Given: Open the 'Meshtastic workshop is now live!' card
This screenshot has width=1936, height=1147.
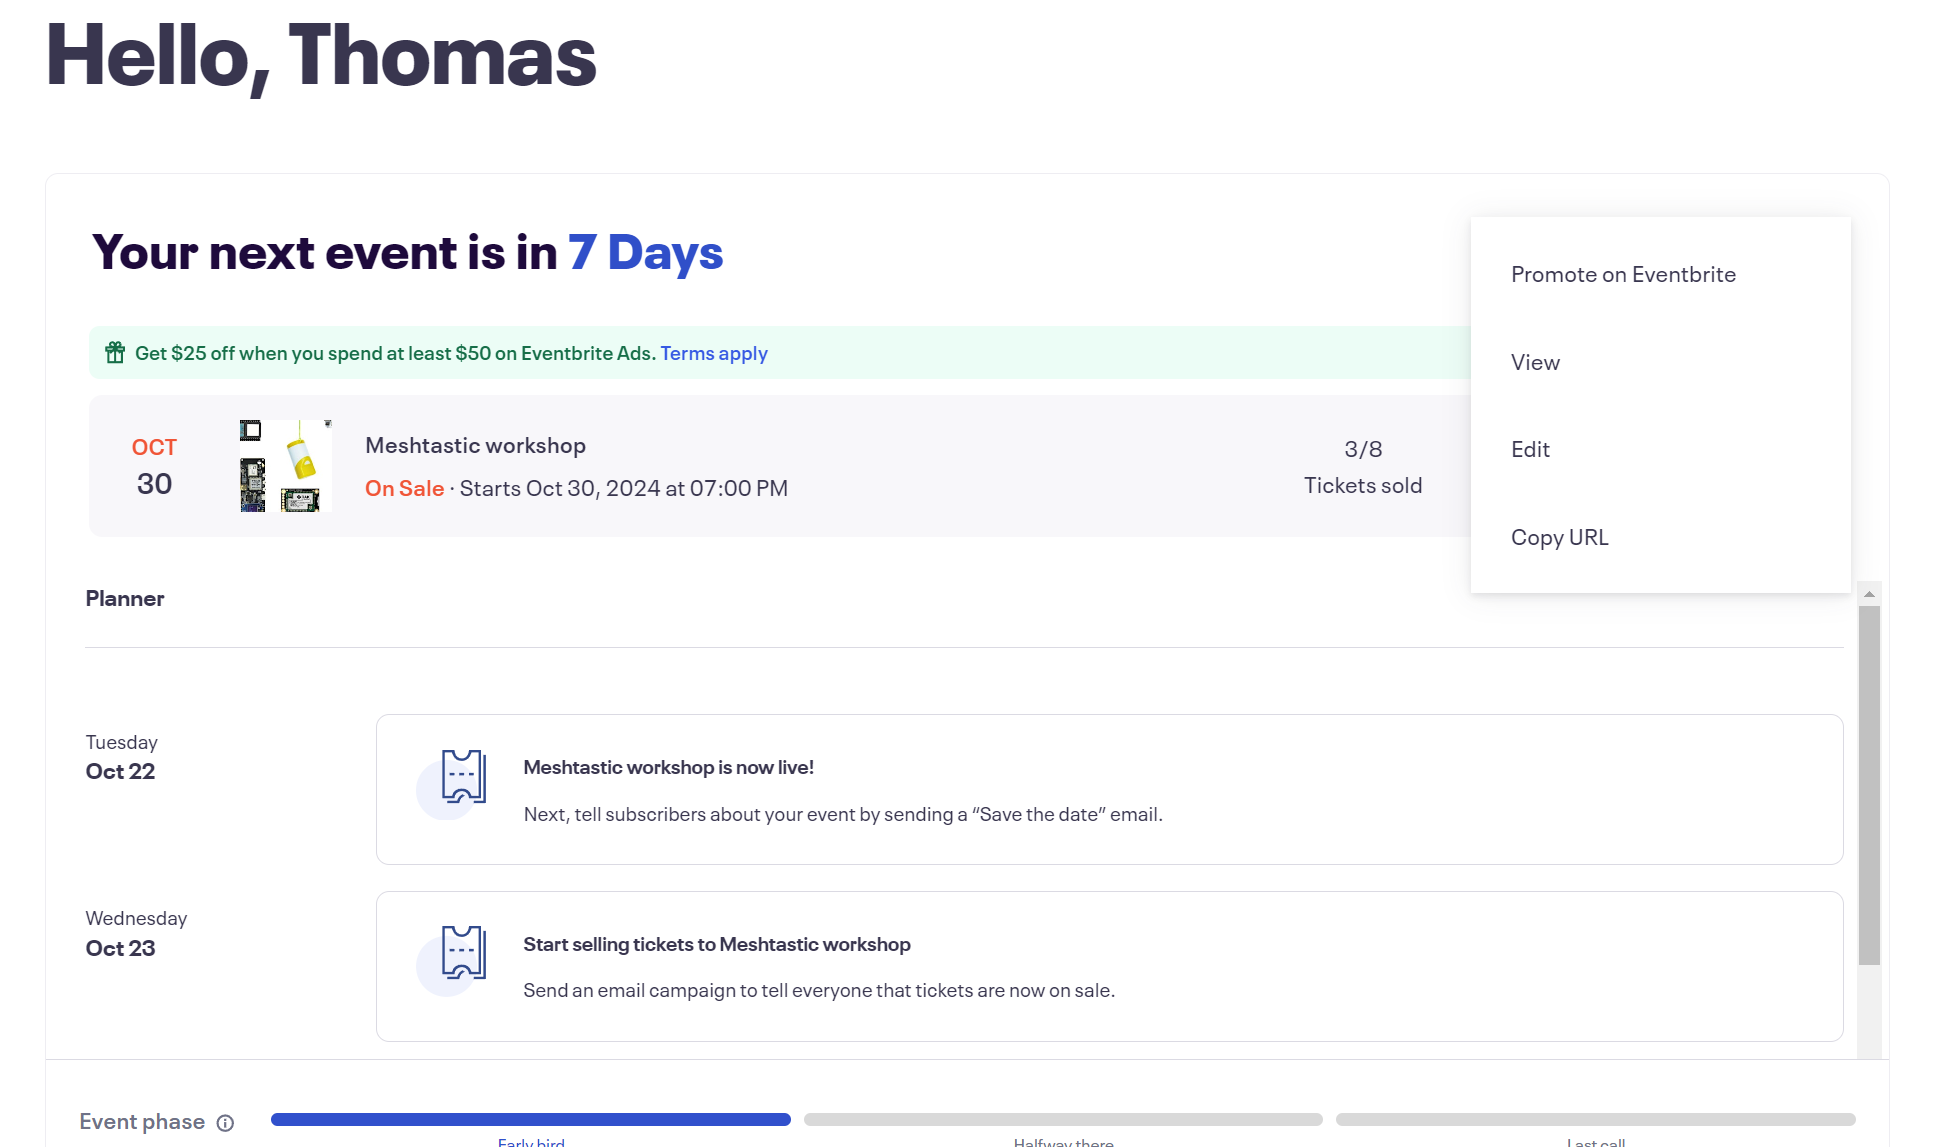Looking at the screenshot, I should (1109, 789).
